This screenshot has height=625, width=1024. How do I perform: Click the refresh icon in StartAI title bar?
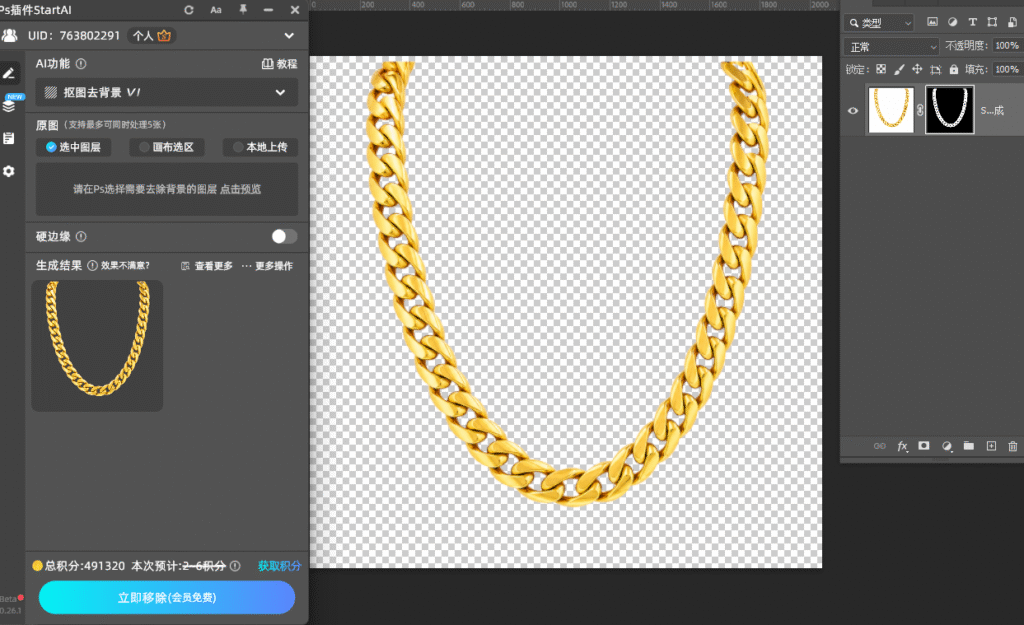point(189,10)
